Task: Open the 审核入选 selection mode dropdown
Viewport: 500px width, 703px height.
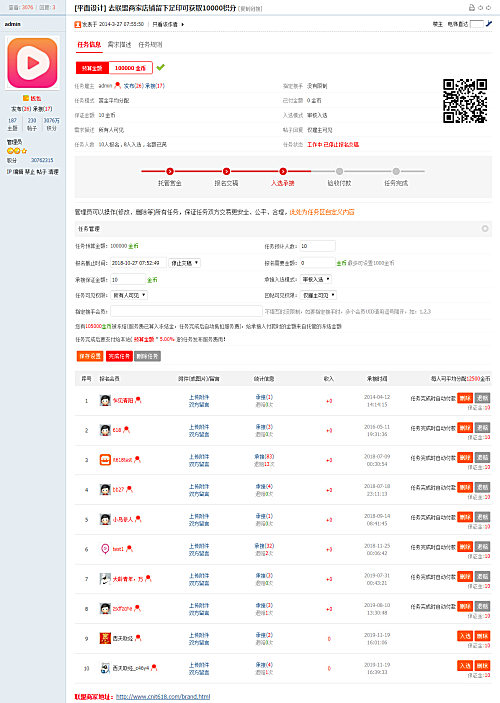Action: (x=316, y=279)
